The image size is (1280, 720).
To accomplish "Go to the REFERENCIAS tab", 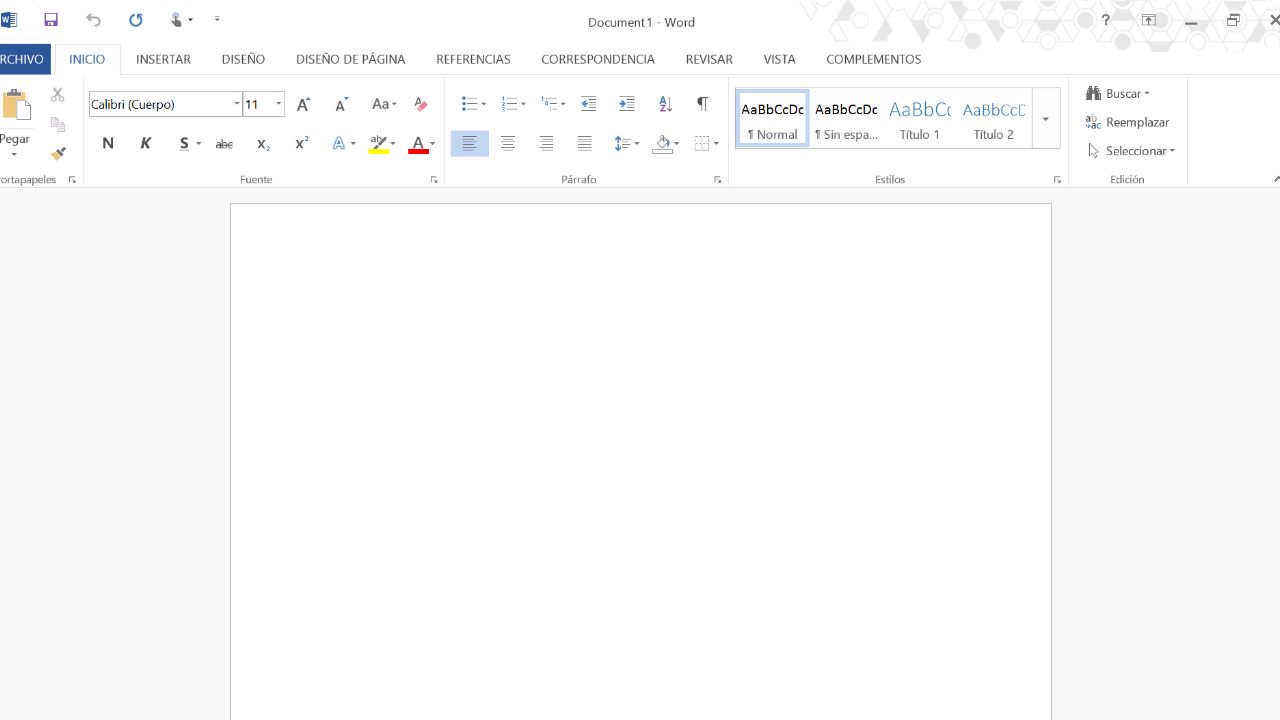I will [x=473, y=59].
